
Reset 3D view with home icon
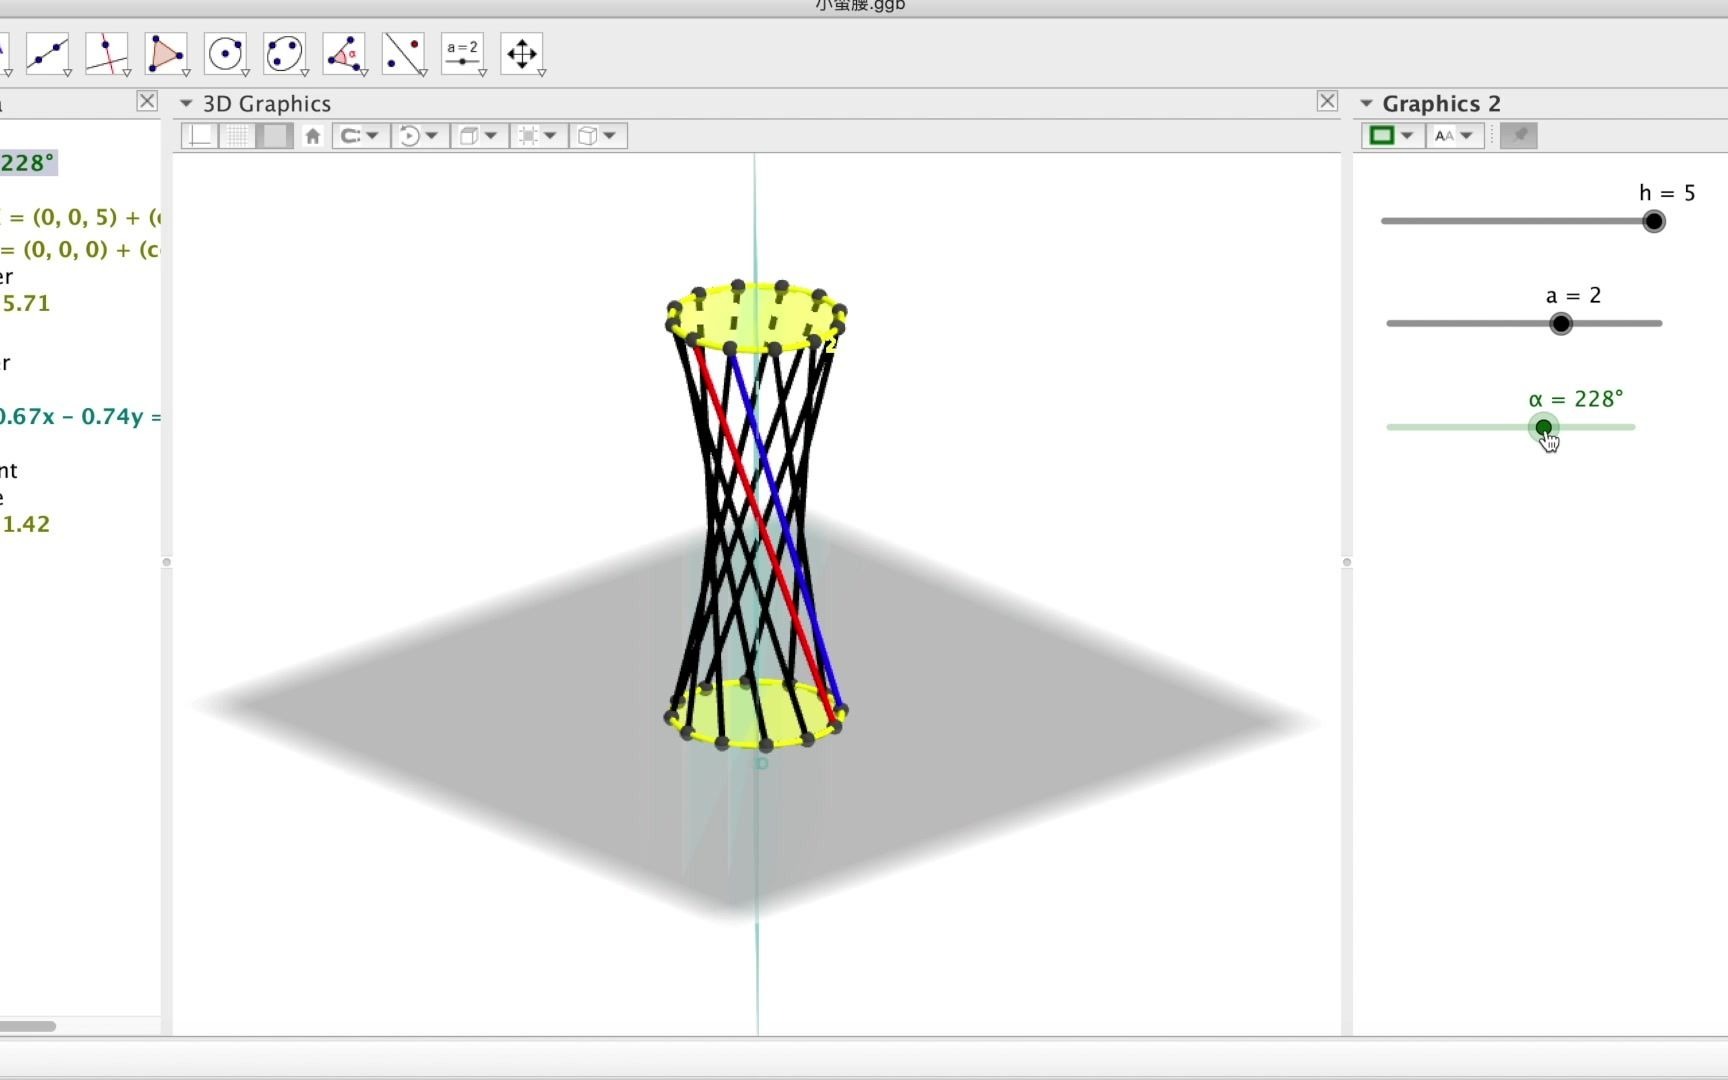[x=312, y=136]
